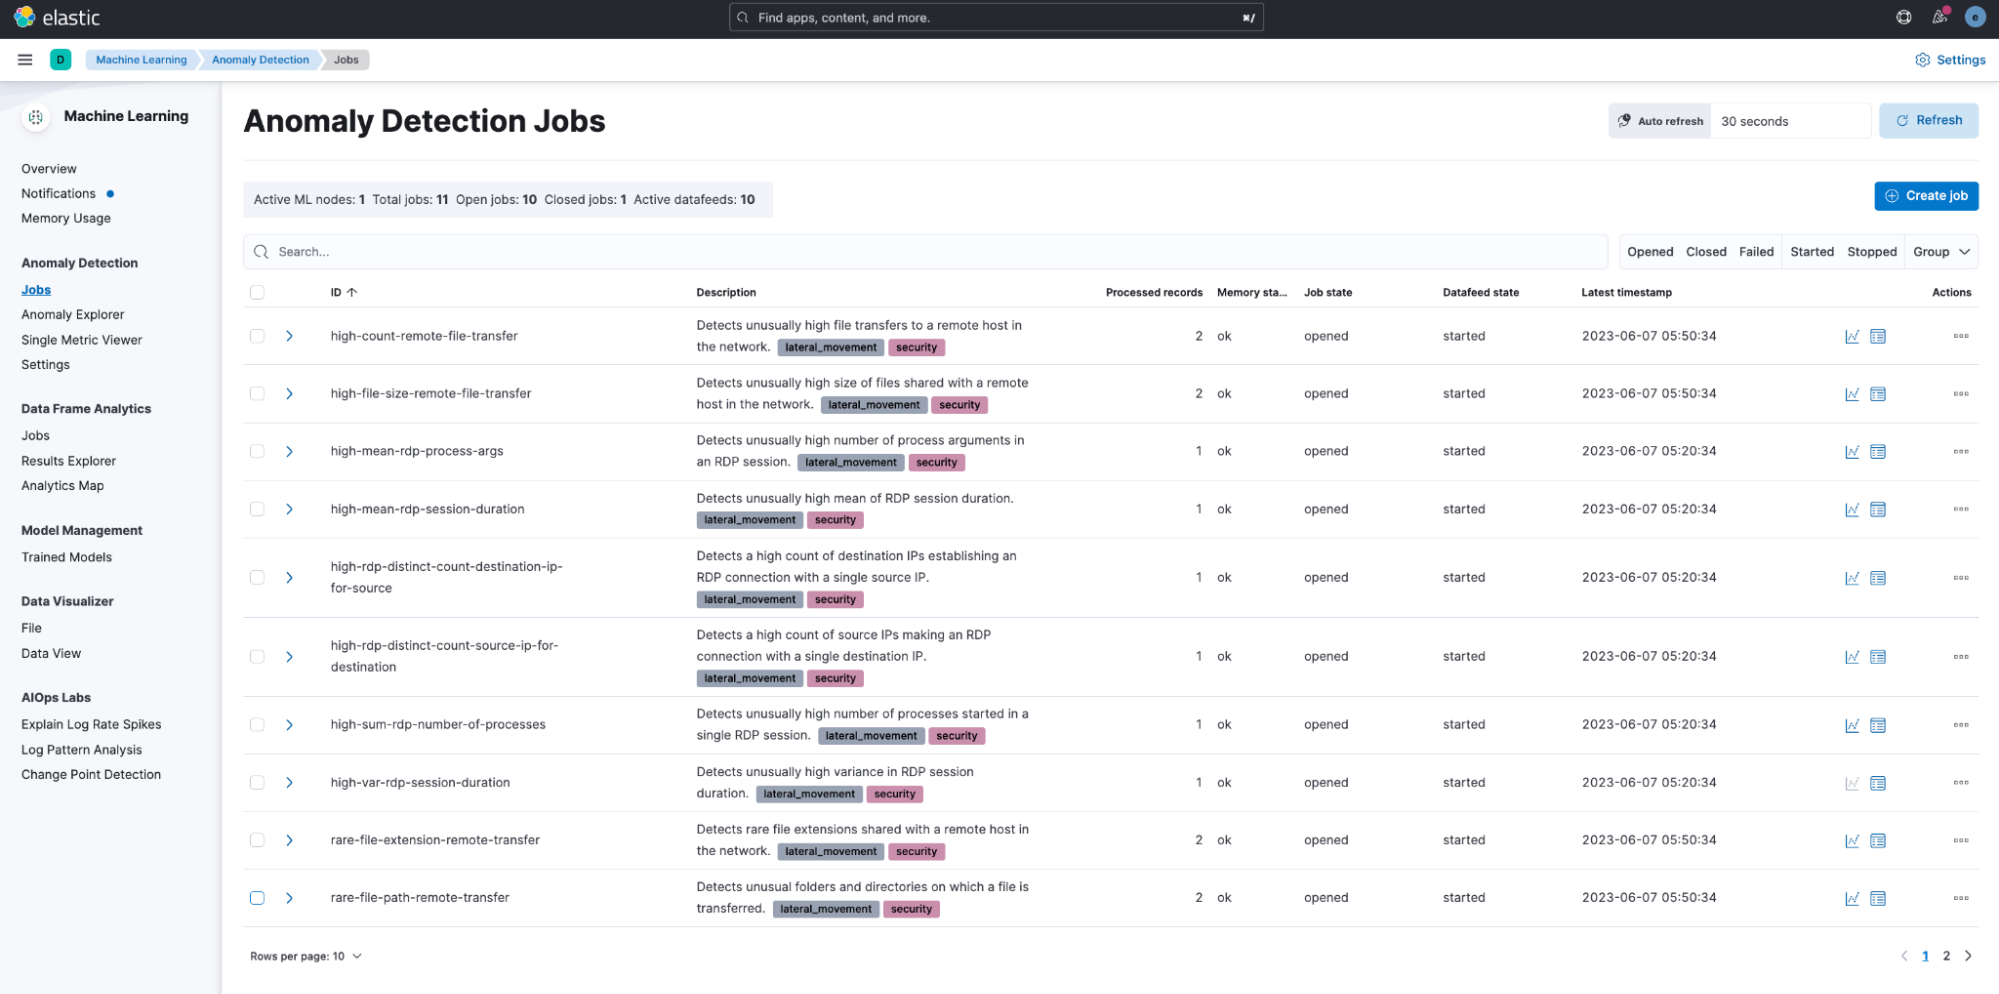Screen dimensions: 1999x994
Task: Check the high-sum-rdp-number-of-processes row
Action: [x=257, y=725]
